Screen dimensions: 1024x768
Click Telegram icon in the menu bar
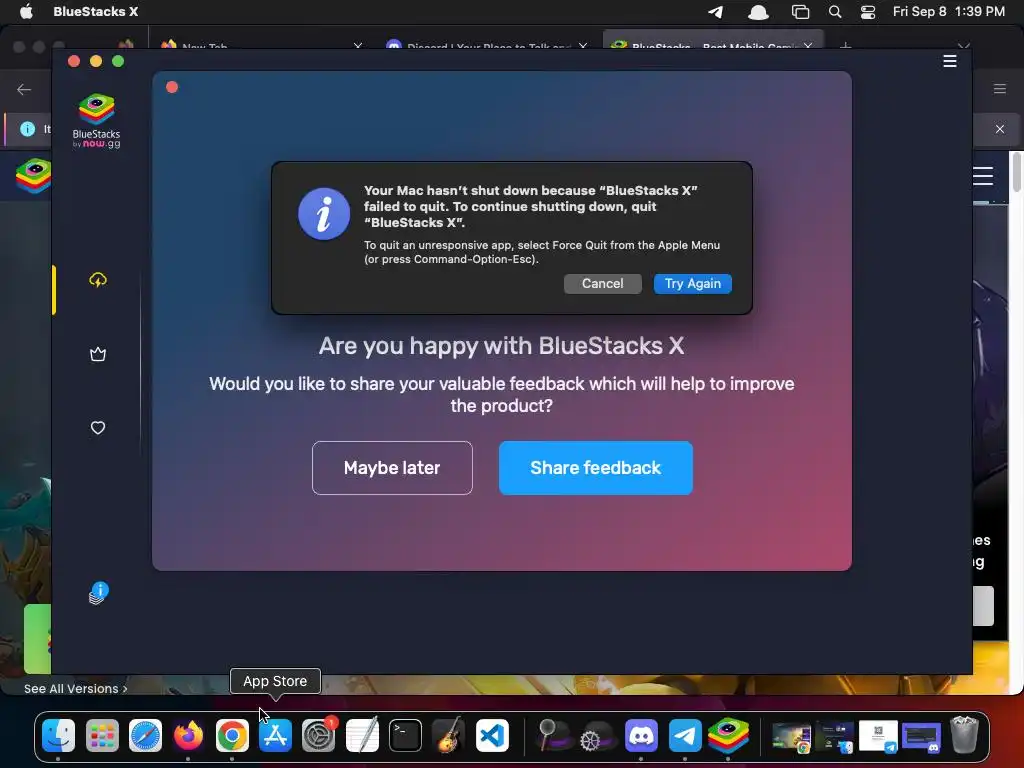pos(716,12)
